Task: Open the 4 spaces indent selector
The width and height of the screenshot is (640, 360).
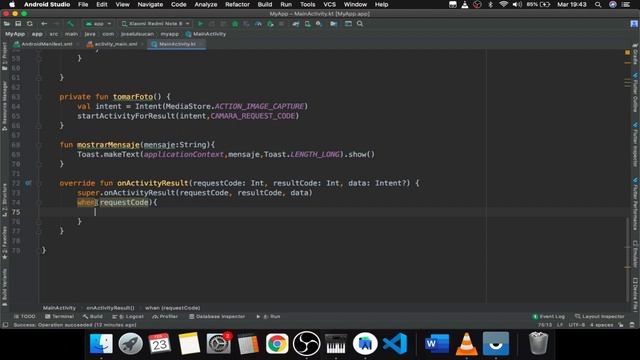Action: coord(602,325)
